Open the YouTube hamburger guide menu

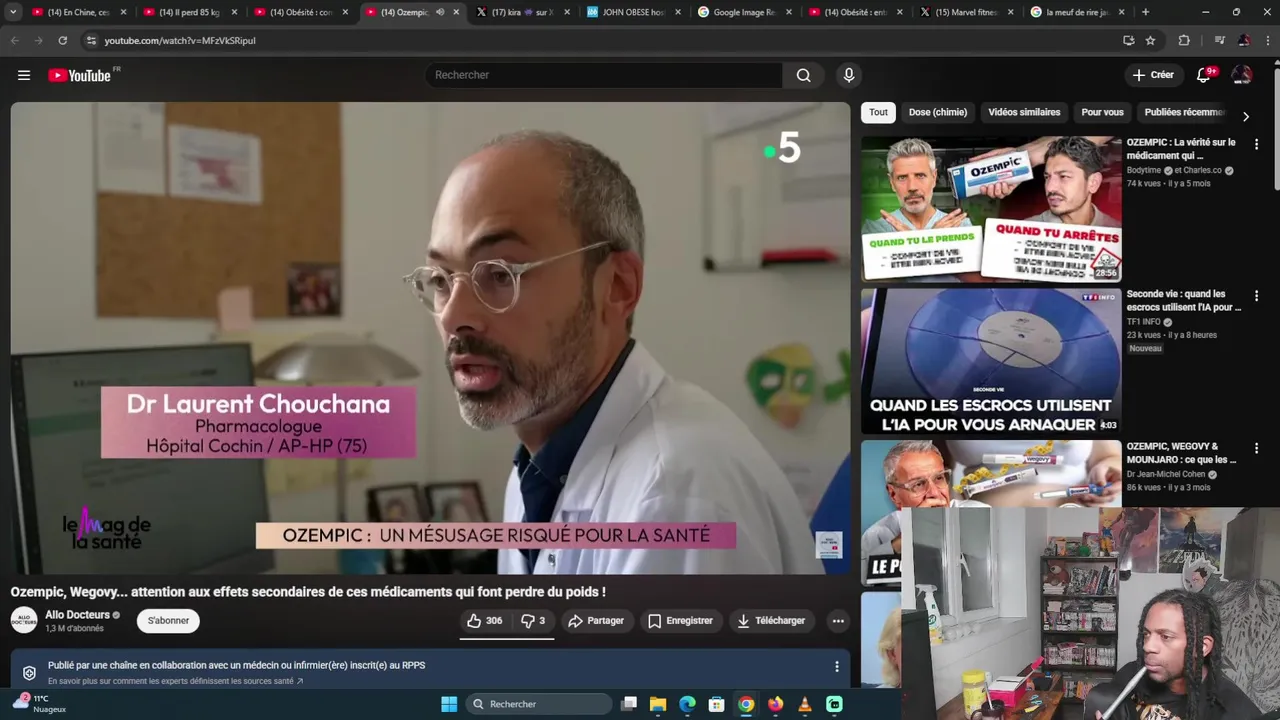(x=24, y=75)
